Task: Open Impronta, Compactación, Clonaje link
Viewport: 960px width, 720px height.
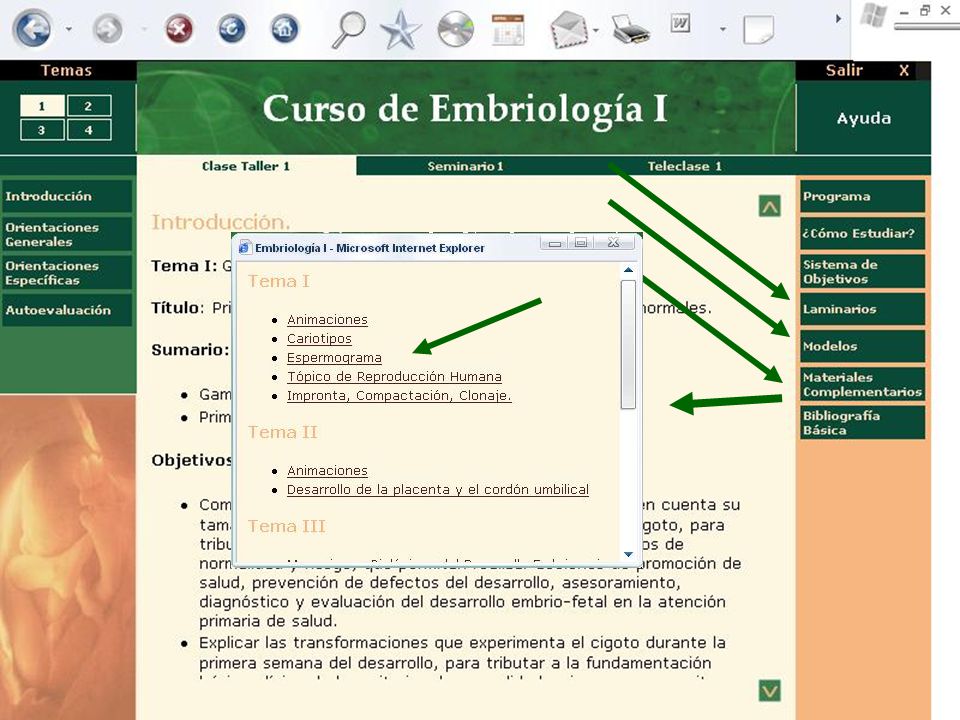Action: pyautogui.click(x=399, y=396)
